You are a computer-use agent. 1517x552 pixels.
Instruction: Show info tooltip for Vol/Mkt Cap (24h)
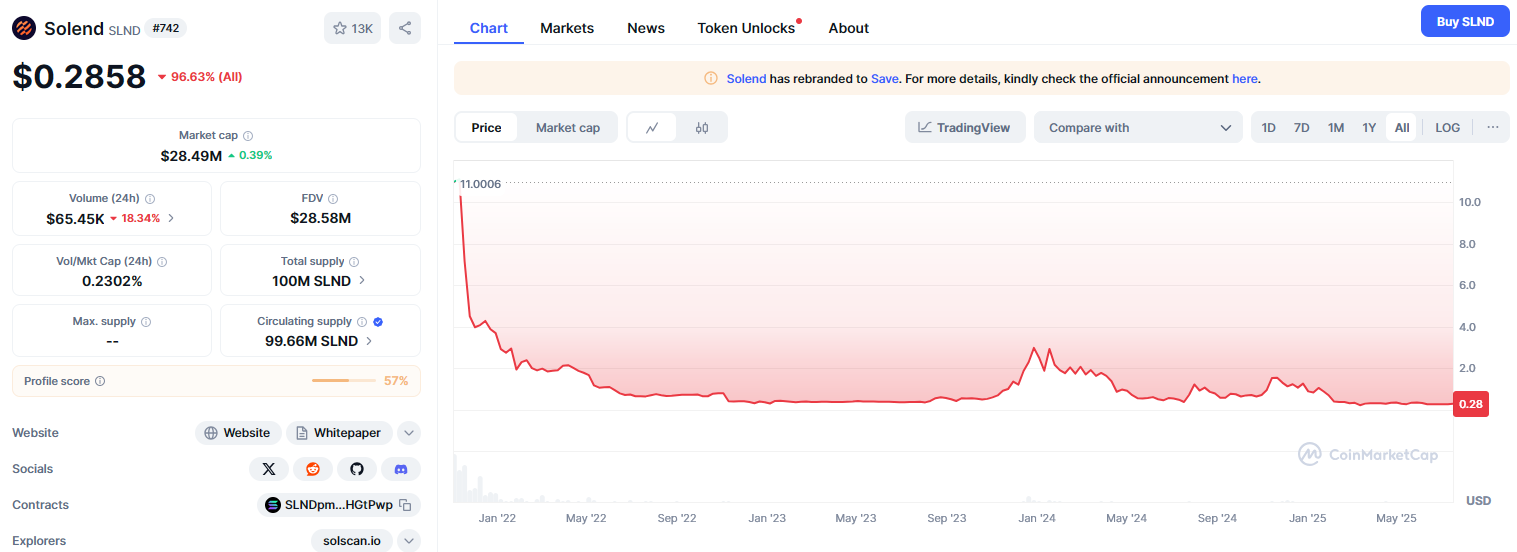(162, 261)
